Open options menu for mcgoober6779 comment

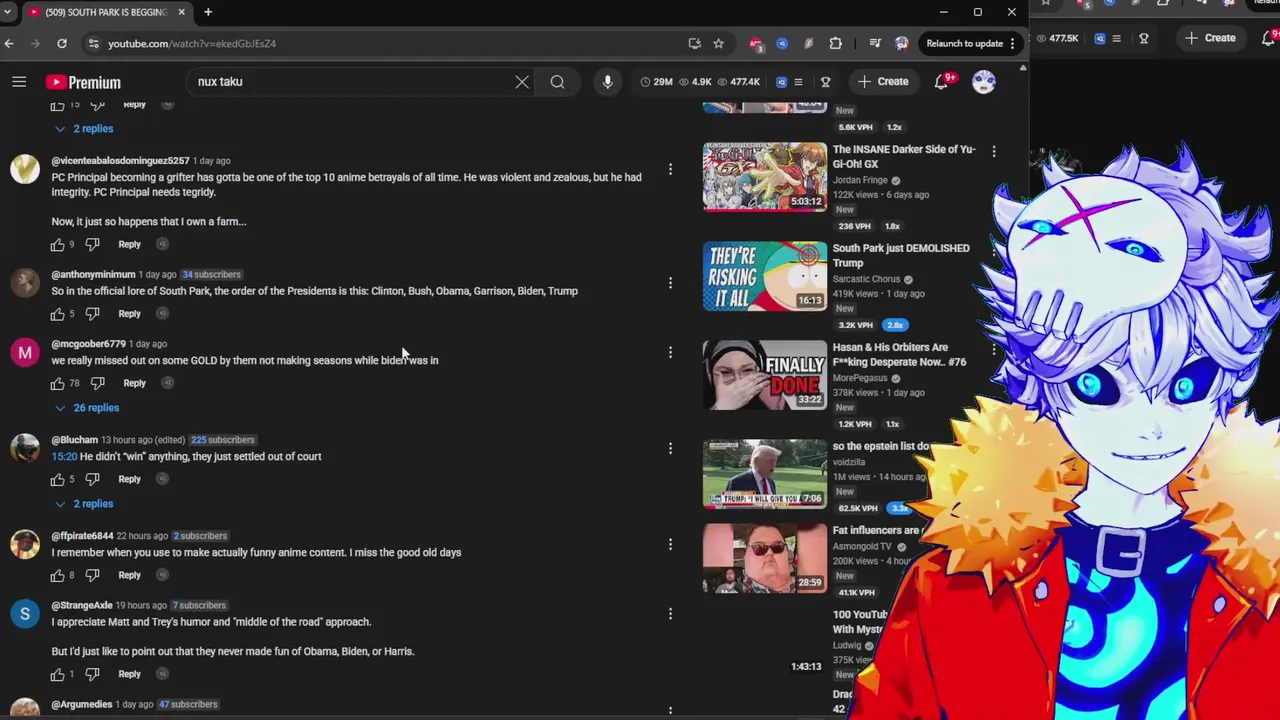670,352
